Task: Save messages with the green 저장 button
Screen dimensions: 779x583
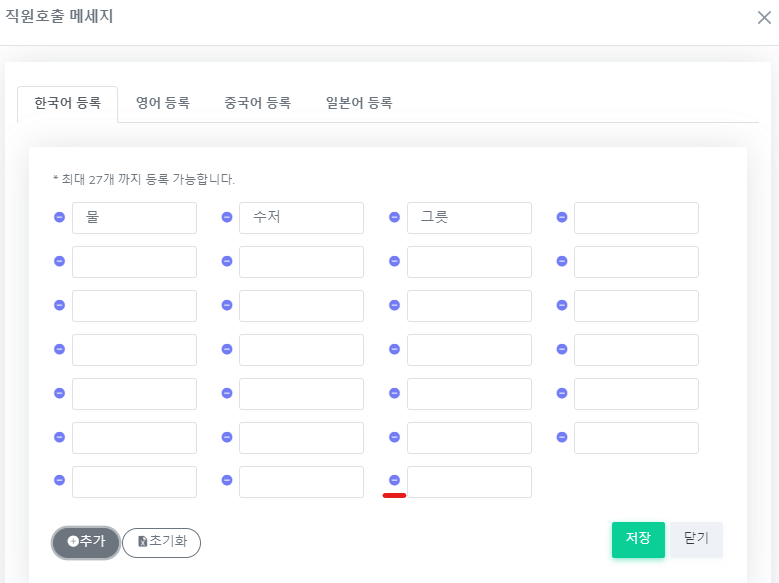Action: (x=638, y=539)
